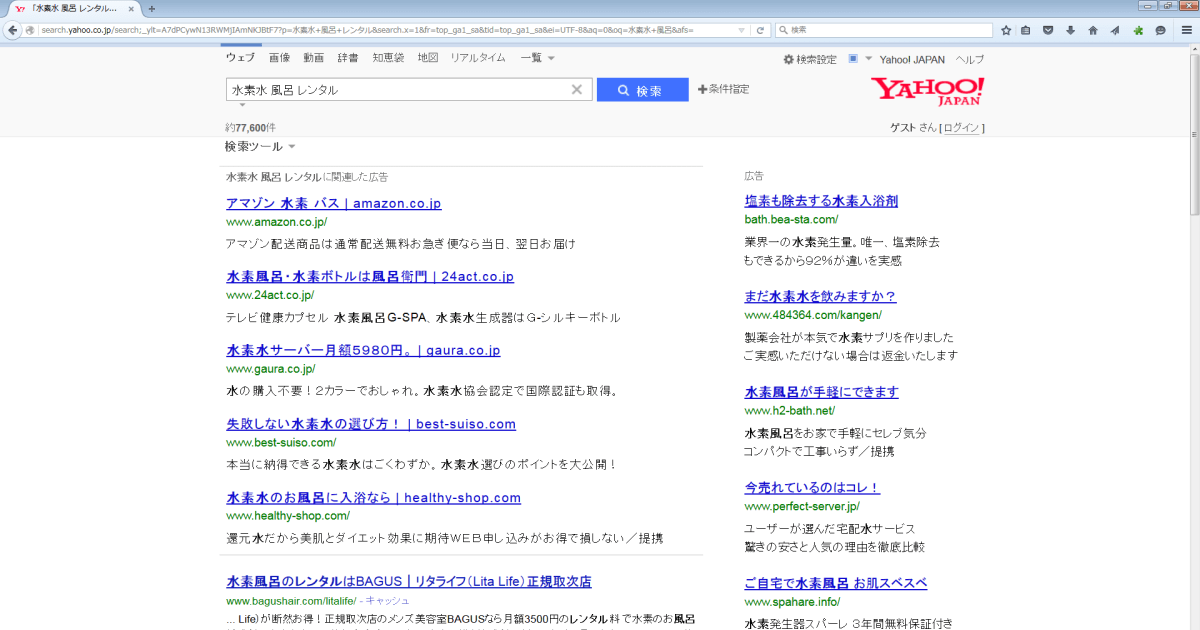Screen dimensions: 1200x630
Task: Open the URL history dropdown arrow in the address bar
Action: pyautogui.click(x=741, y=30)
